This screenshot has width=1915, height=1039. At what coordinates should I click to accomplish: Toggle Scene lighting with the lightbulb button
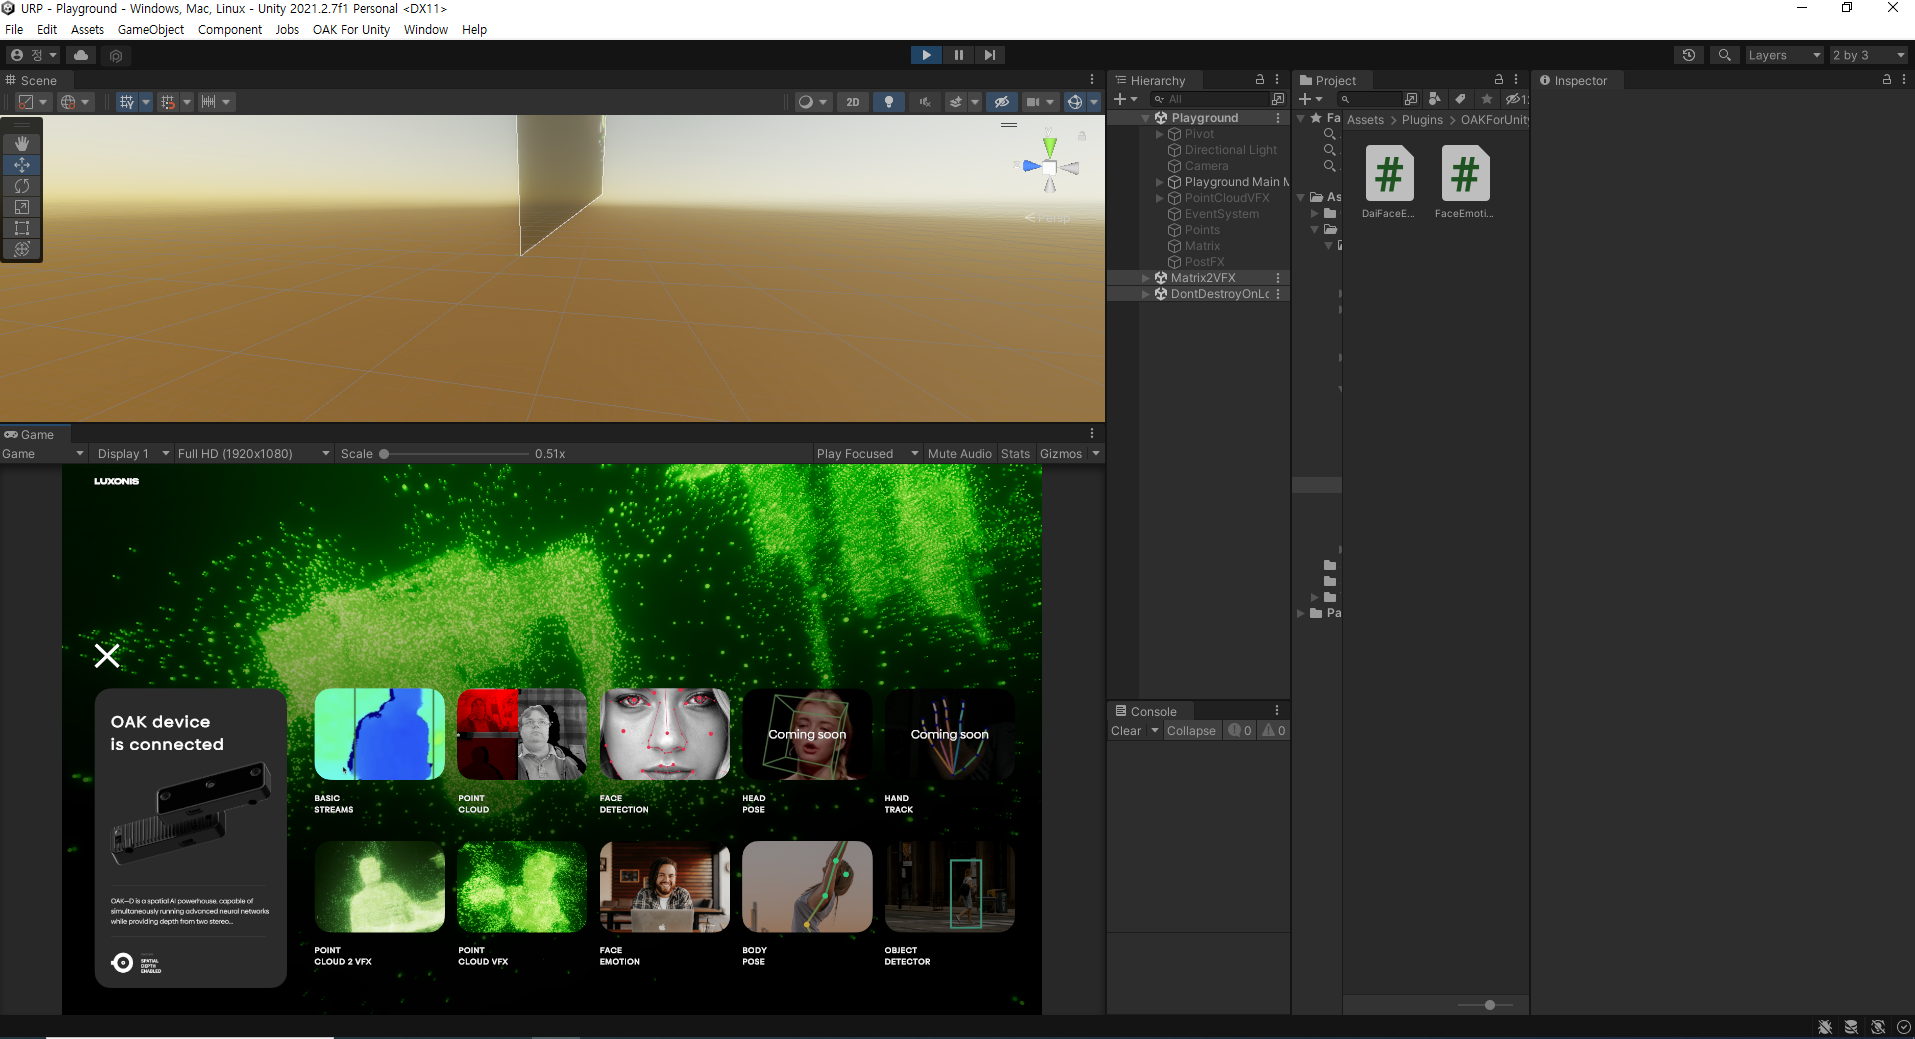coord(888,102)
